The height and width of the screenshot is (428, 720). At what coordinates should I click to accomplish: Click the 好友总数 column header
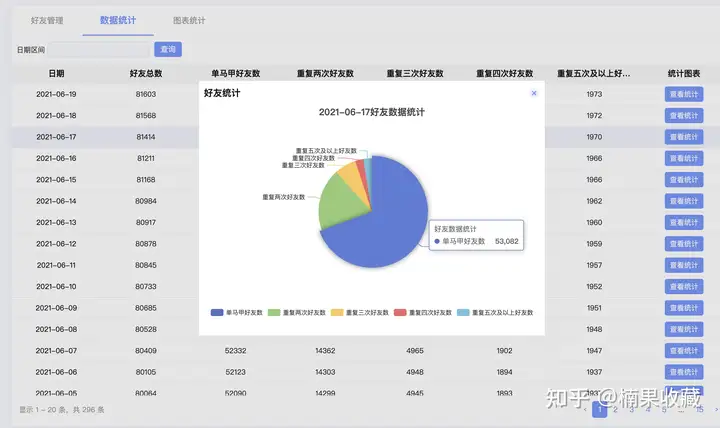146,73
